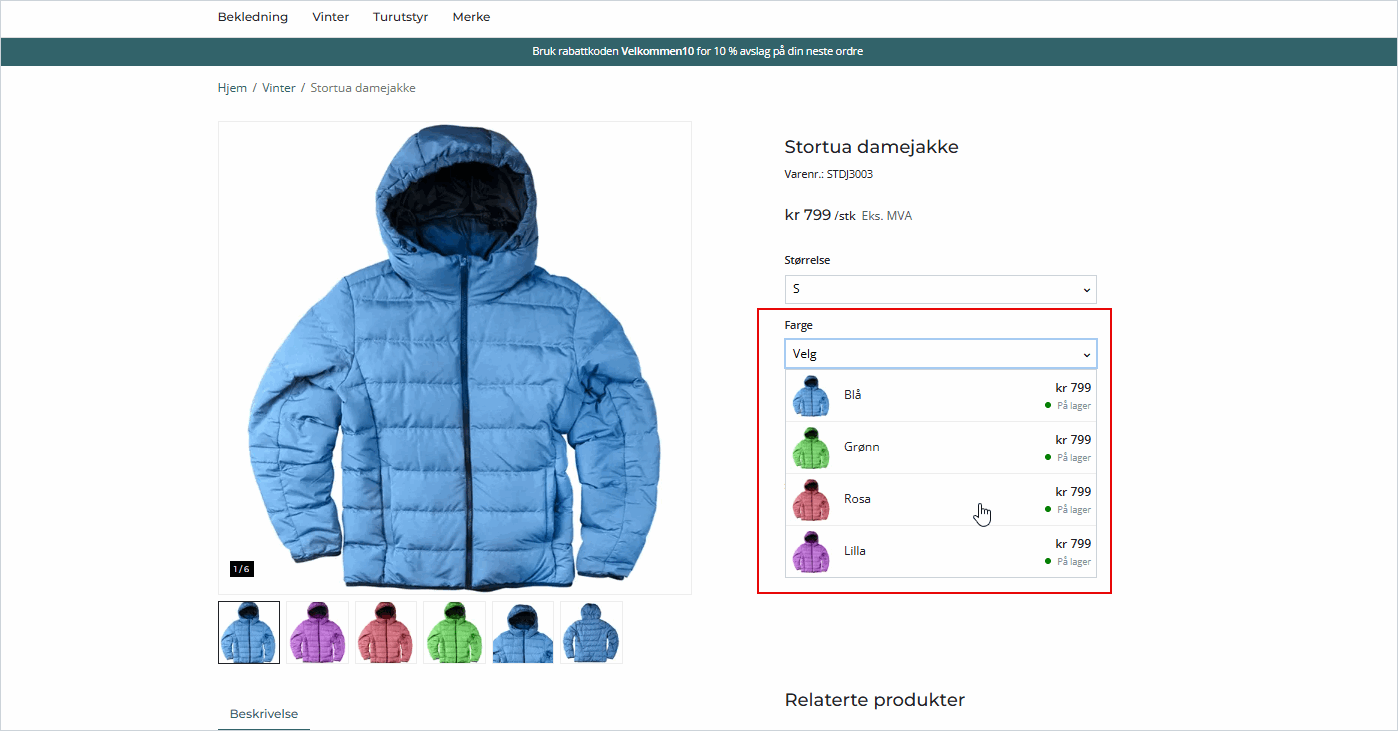Screen dimensions: 1398x731
Task: Click the purple jacket thumbnail below the image
Action: pos(317,632)
